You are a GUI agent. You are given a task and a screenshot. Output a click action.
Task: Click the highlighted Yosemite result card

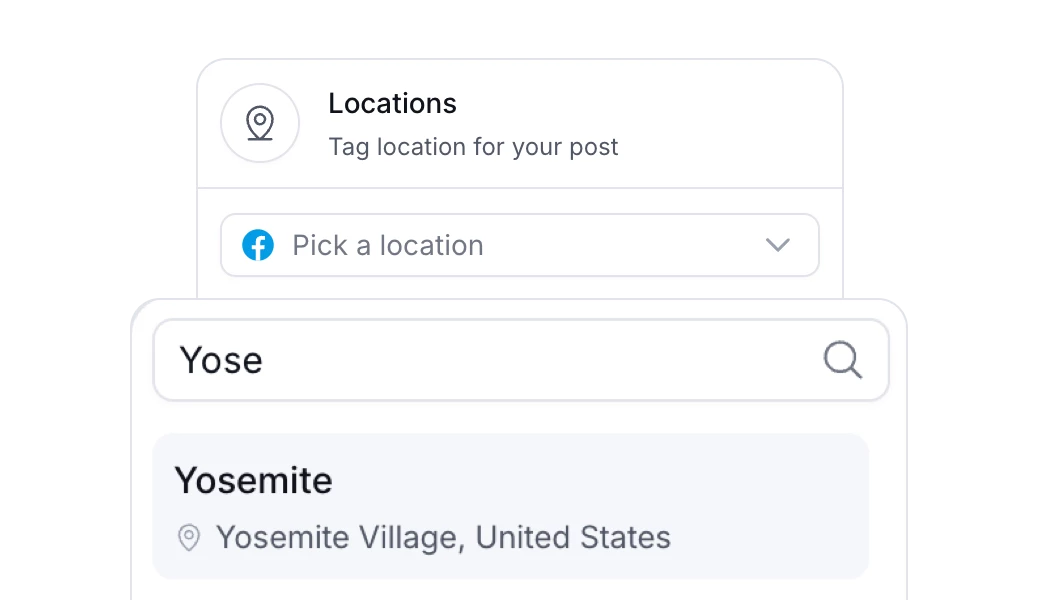[x=511, y=506]
